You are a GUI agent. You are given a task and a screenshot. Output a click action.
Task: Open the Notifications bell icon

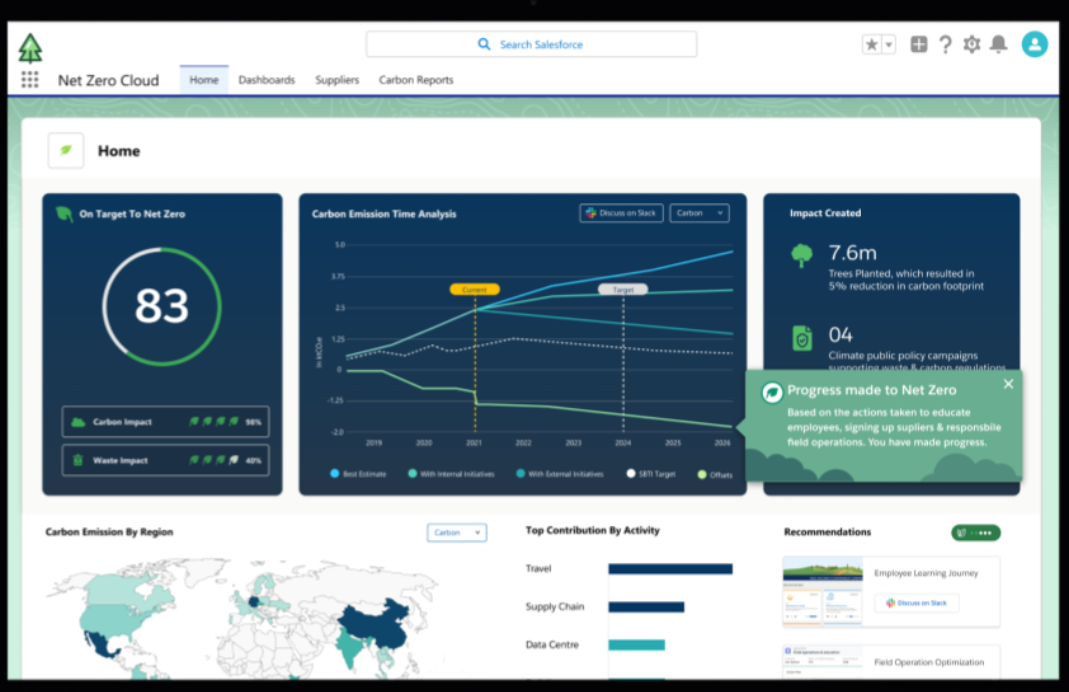pyautogui.click(x=999, y=44)
